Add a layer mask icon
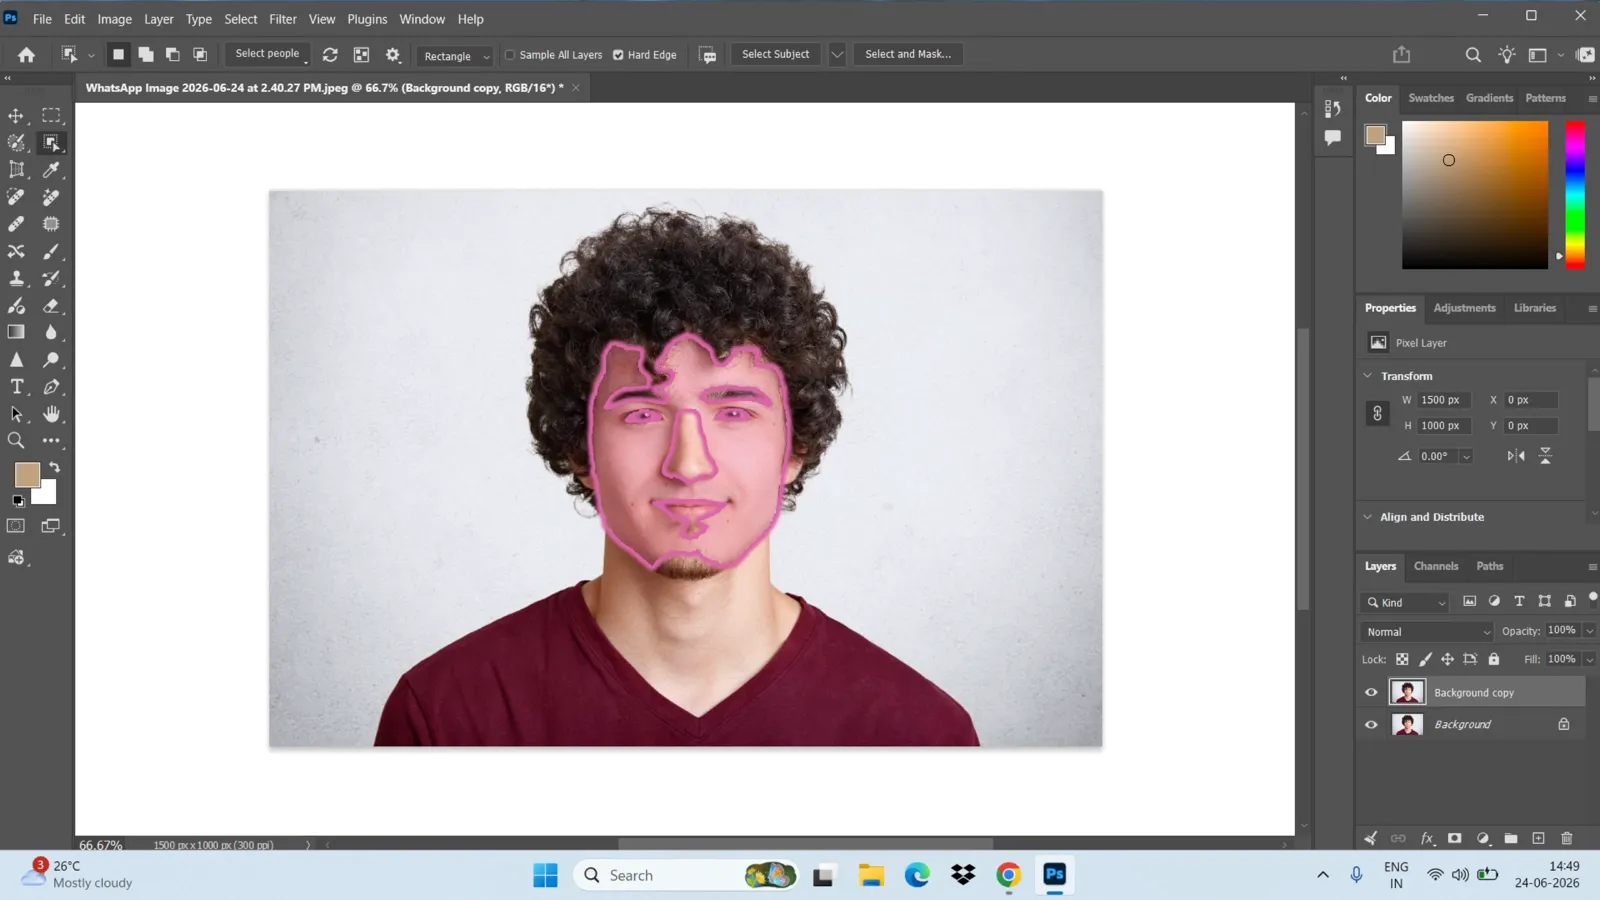 (x=1455, y=838)
